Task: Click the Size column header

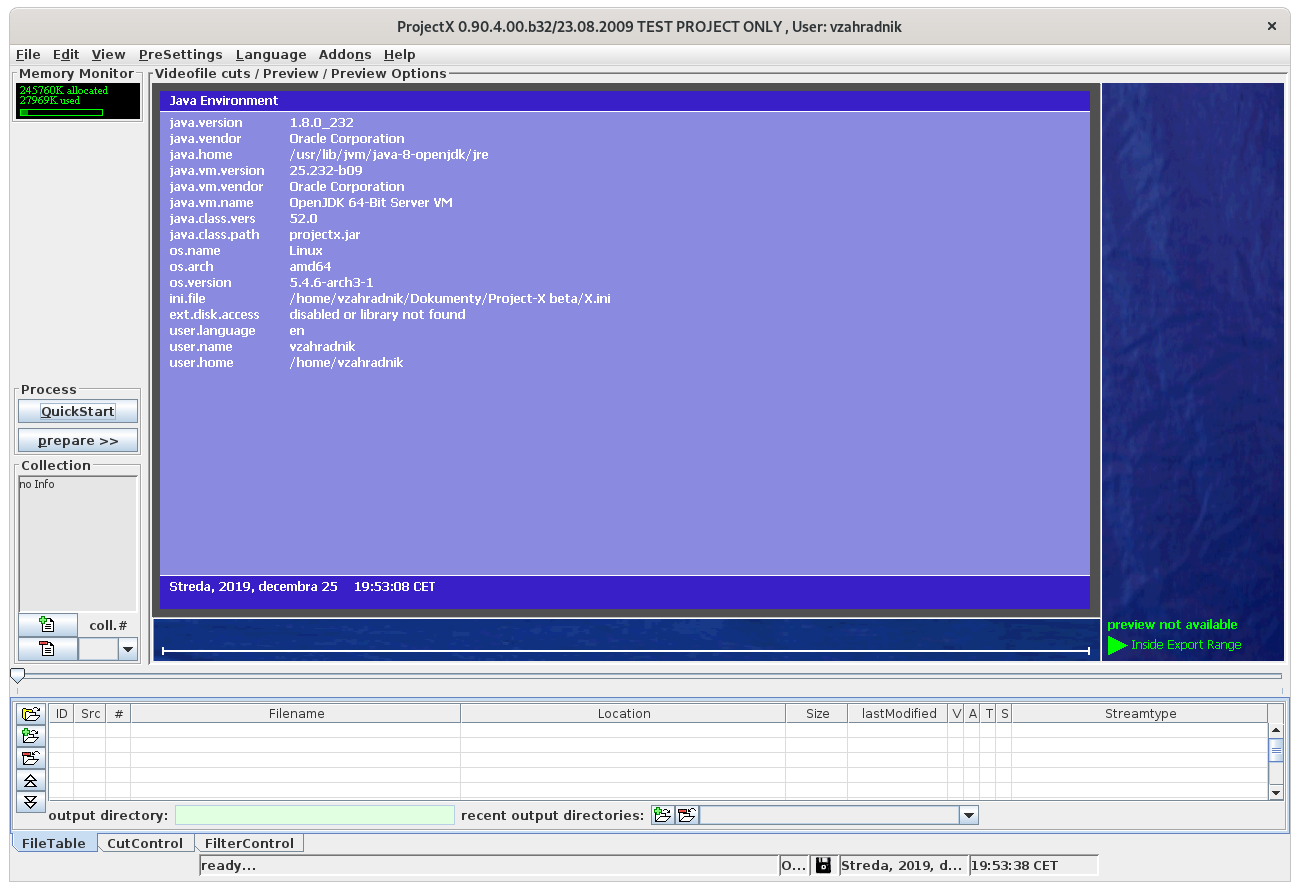Action: pyautogui.click(x=817, y=713)
